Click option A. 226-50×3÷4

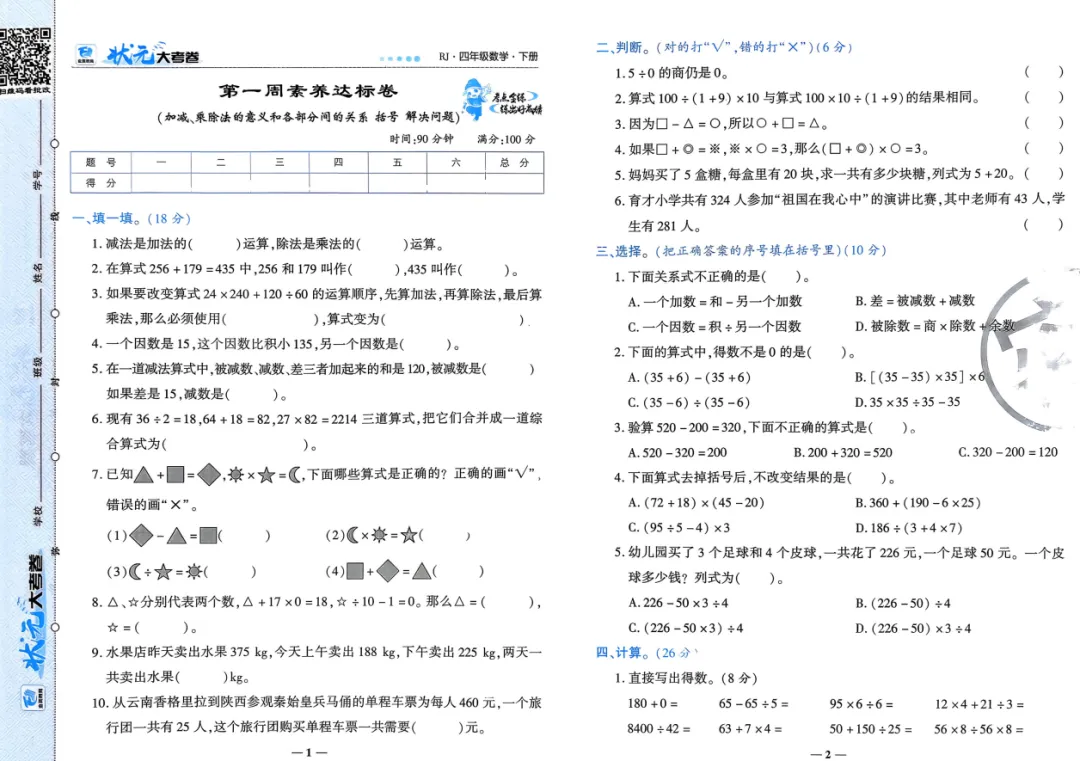click(x=678, y=603)
